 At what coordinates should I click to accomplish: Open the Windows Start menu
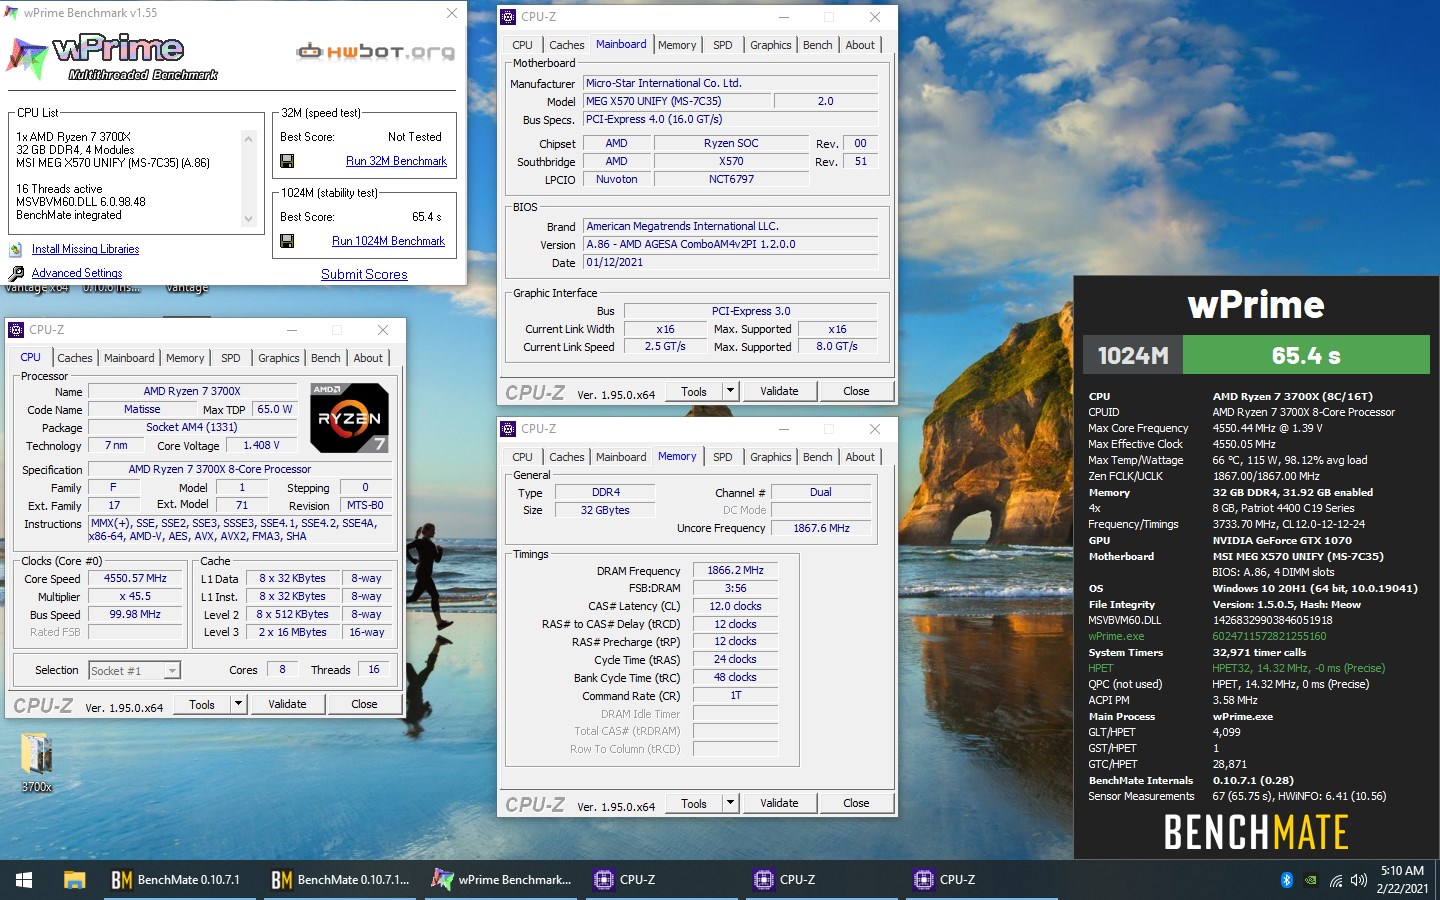click(24, 880)
